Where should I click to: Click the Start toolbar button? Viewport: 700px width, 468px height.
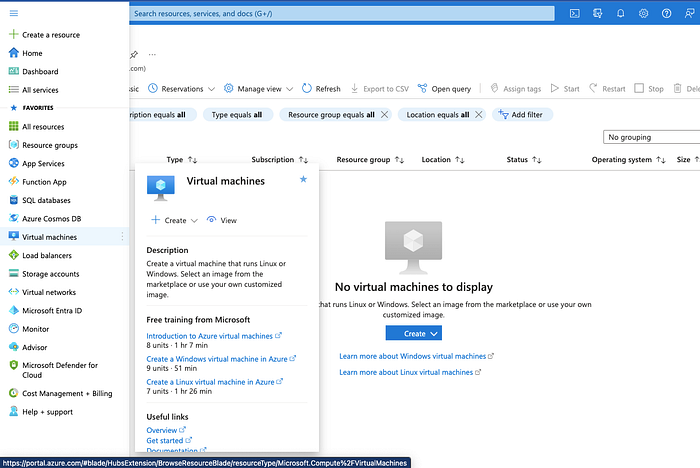coord(565,89)
